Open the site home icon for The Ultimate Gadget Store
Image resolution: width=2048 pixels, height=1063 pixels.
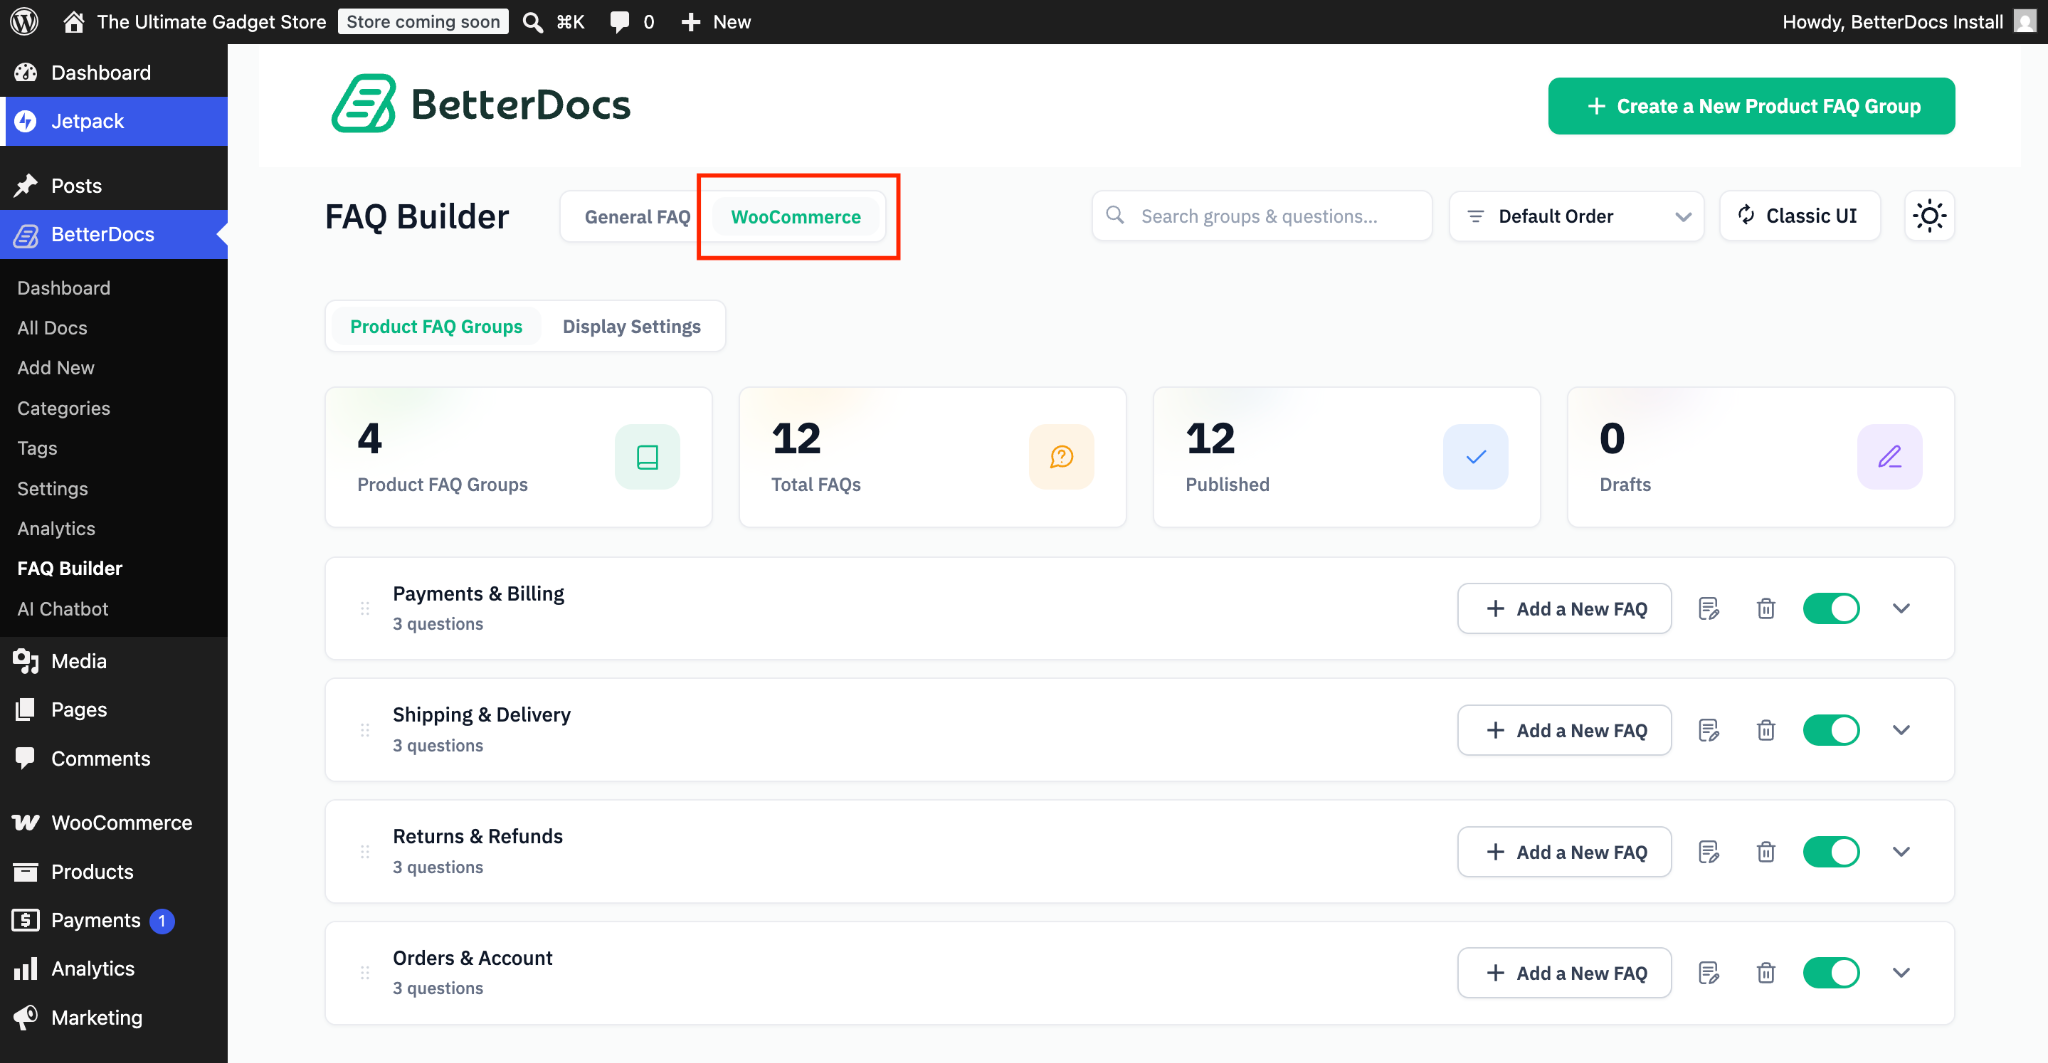pyautogui.click(x=73, y=21)
